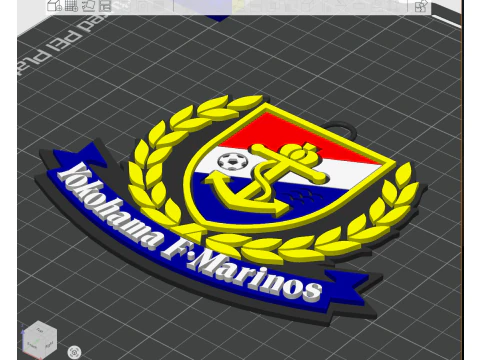Click the Top face of navigation cube
480x360 pixels.
point(40,330)
